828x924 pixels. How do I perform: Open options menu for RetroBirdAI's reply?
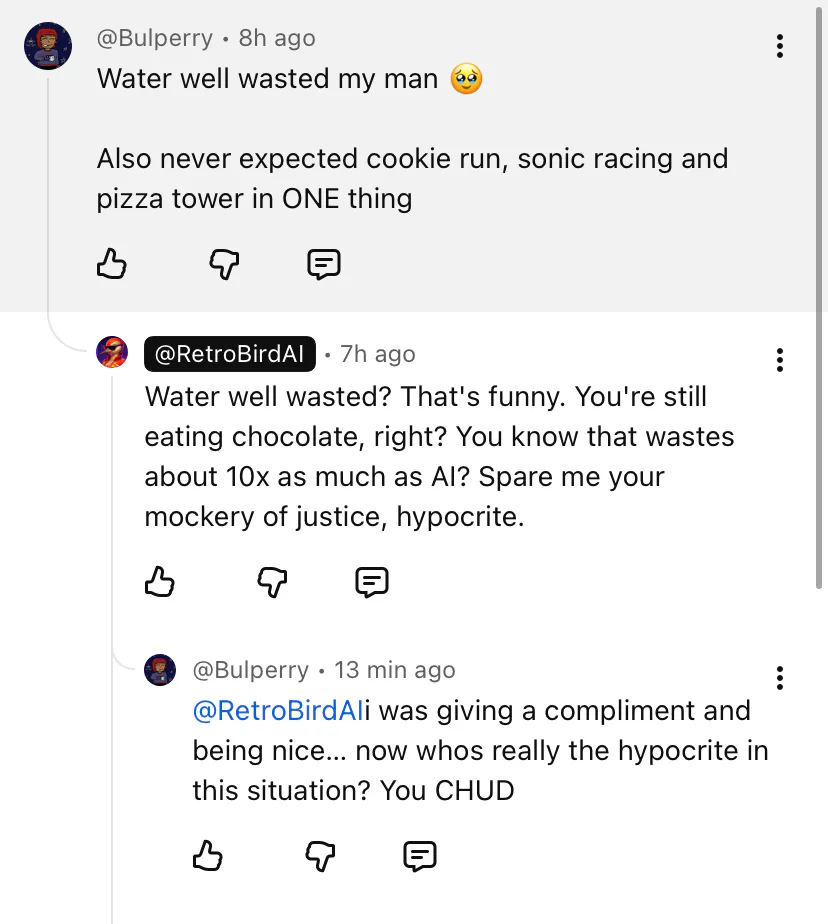[779, 360]
